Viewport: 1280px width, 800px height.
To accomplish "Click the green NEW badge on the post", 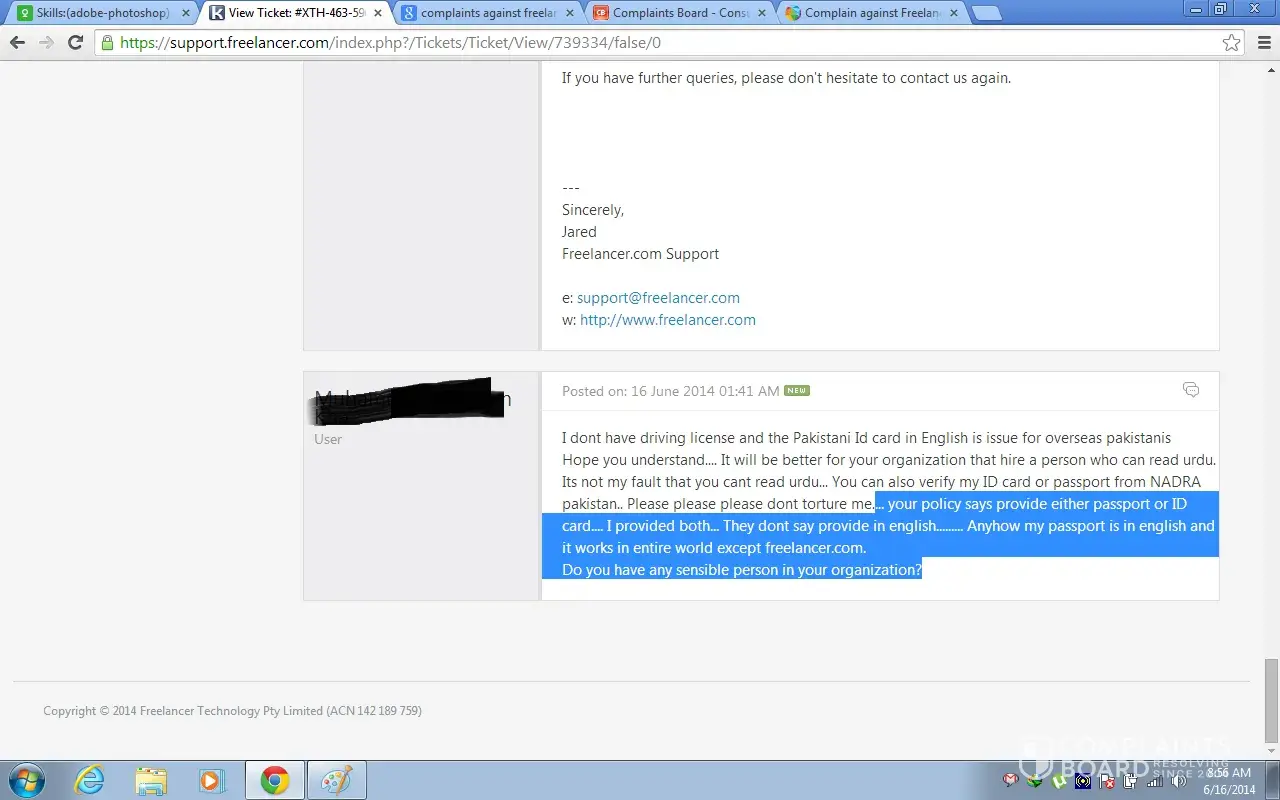I will coord(797,390).
